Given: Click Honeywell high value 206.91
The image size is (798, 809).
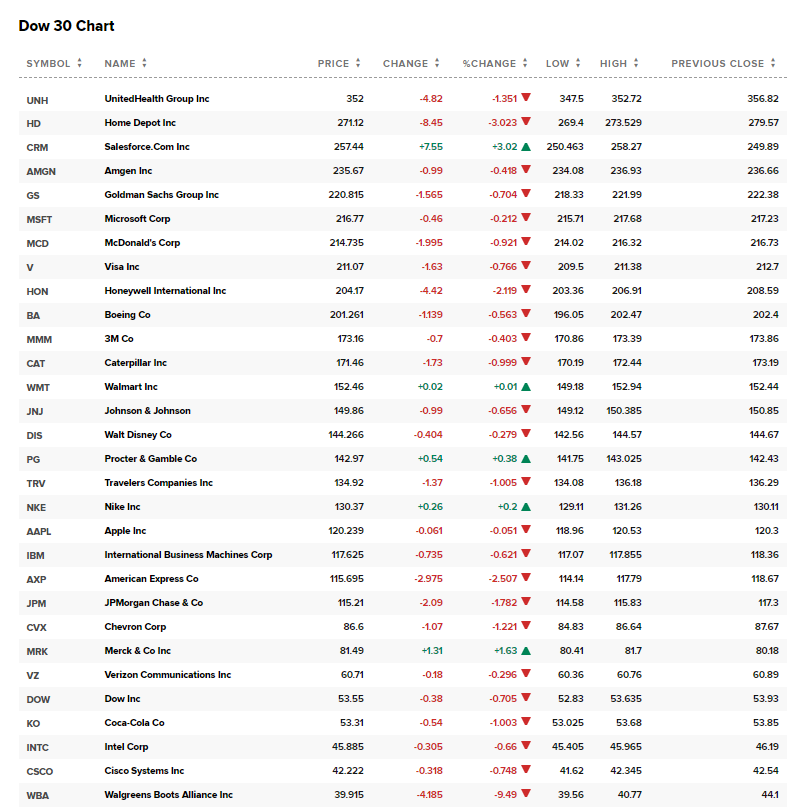Looking at the screenshot, I should [x=627, y=290].
